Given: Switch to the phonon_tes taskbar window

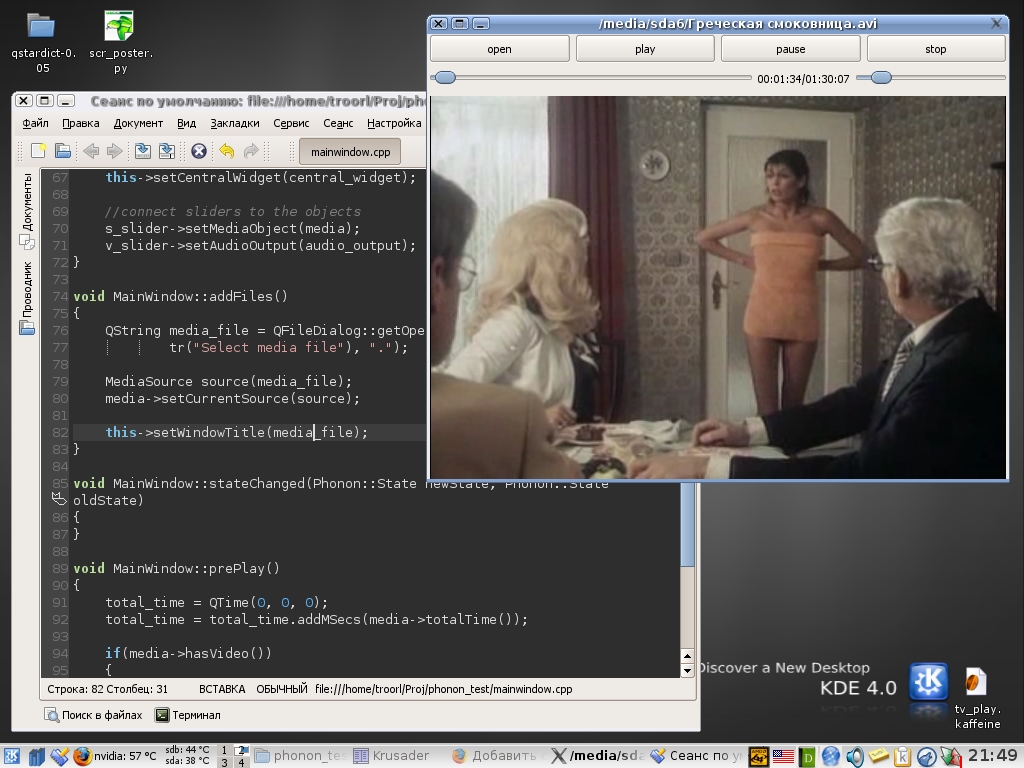Looking at the screenshot, I should [x=300, y=756].
